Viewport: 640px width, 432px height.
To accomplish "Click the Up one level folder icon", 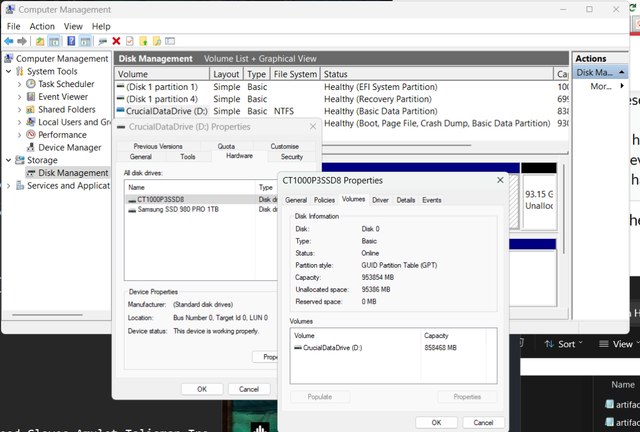I will pyautogui.click(x=40, y=41).
